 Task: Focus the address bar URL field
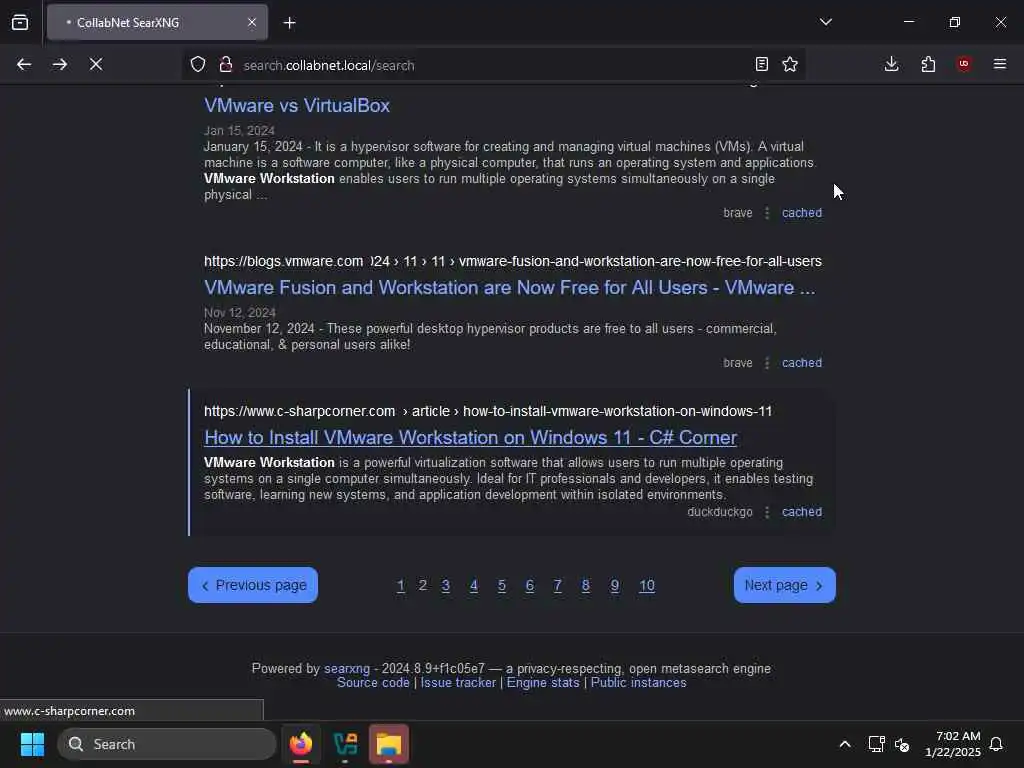(493, 65)
